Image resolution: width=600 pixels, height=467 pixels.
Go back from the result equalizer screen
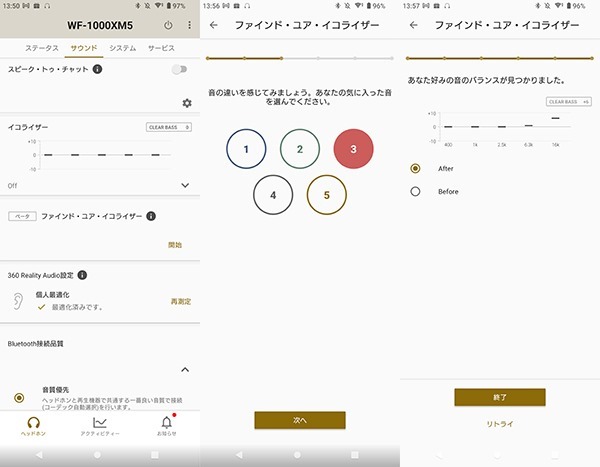414,25
